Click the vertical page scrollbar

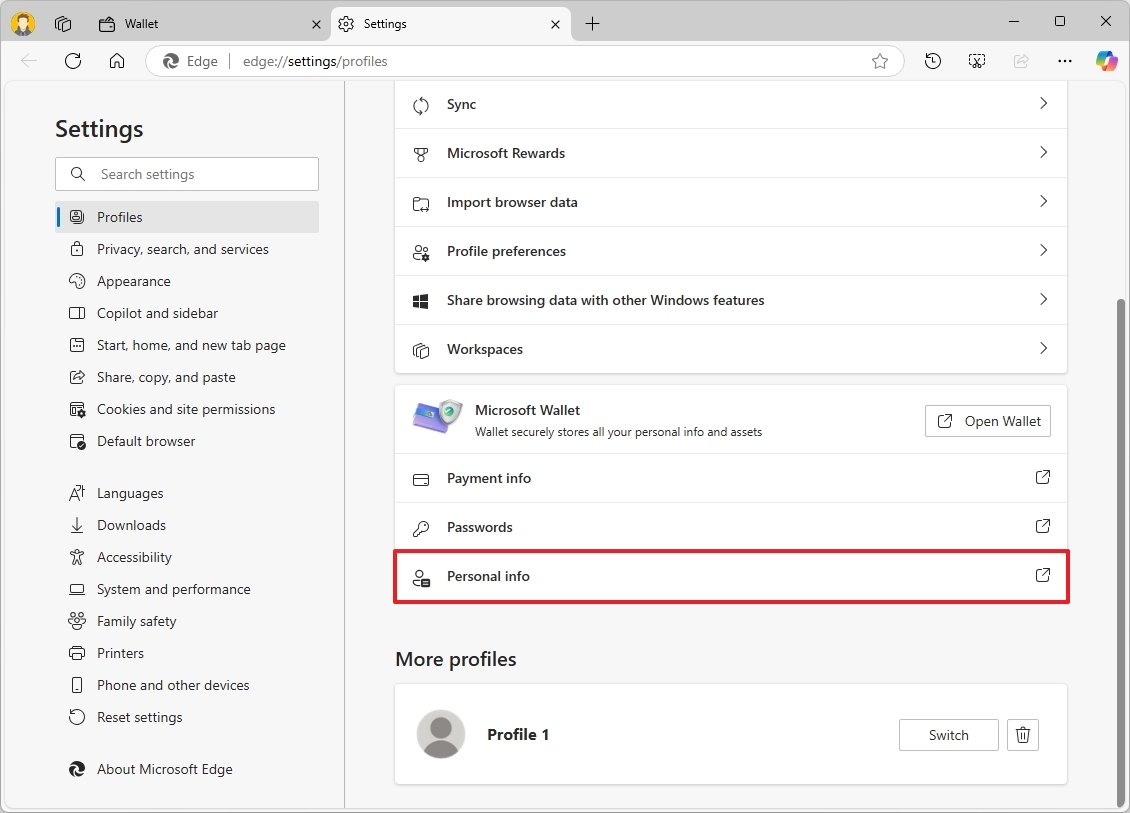1121,551
